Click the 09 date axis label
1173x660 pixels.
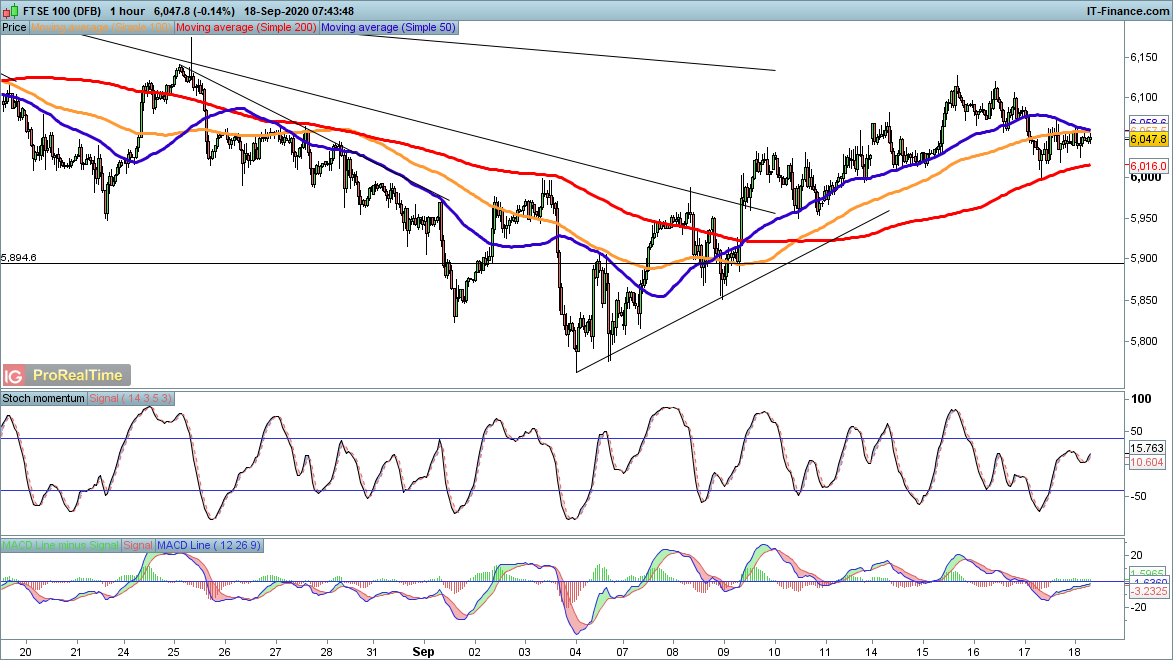point(723,652)
